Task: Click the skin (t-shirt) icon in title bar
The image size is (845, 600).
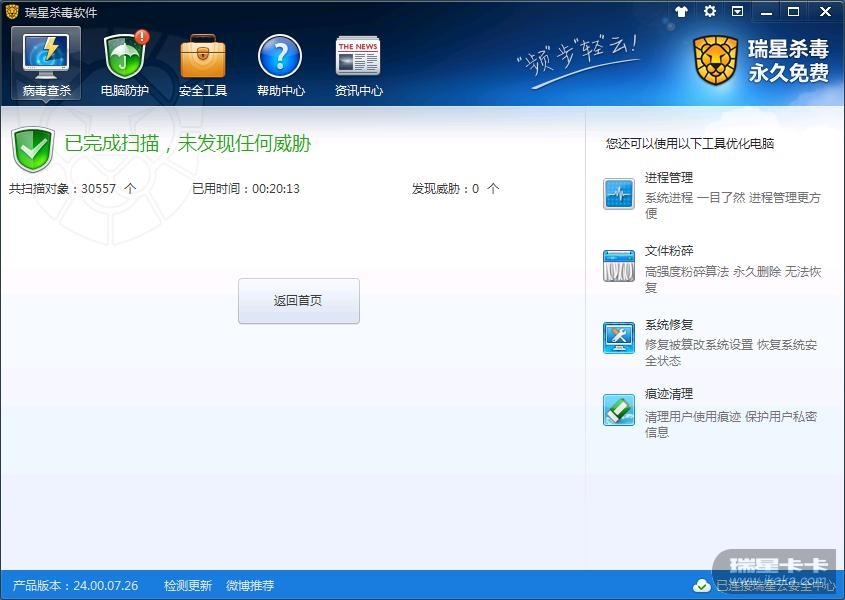Action: tap(681, 11)
